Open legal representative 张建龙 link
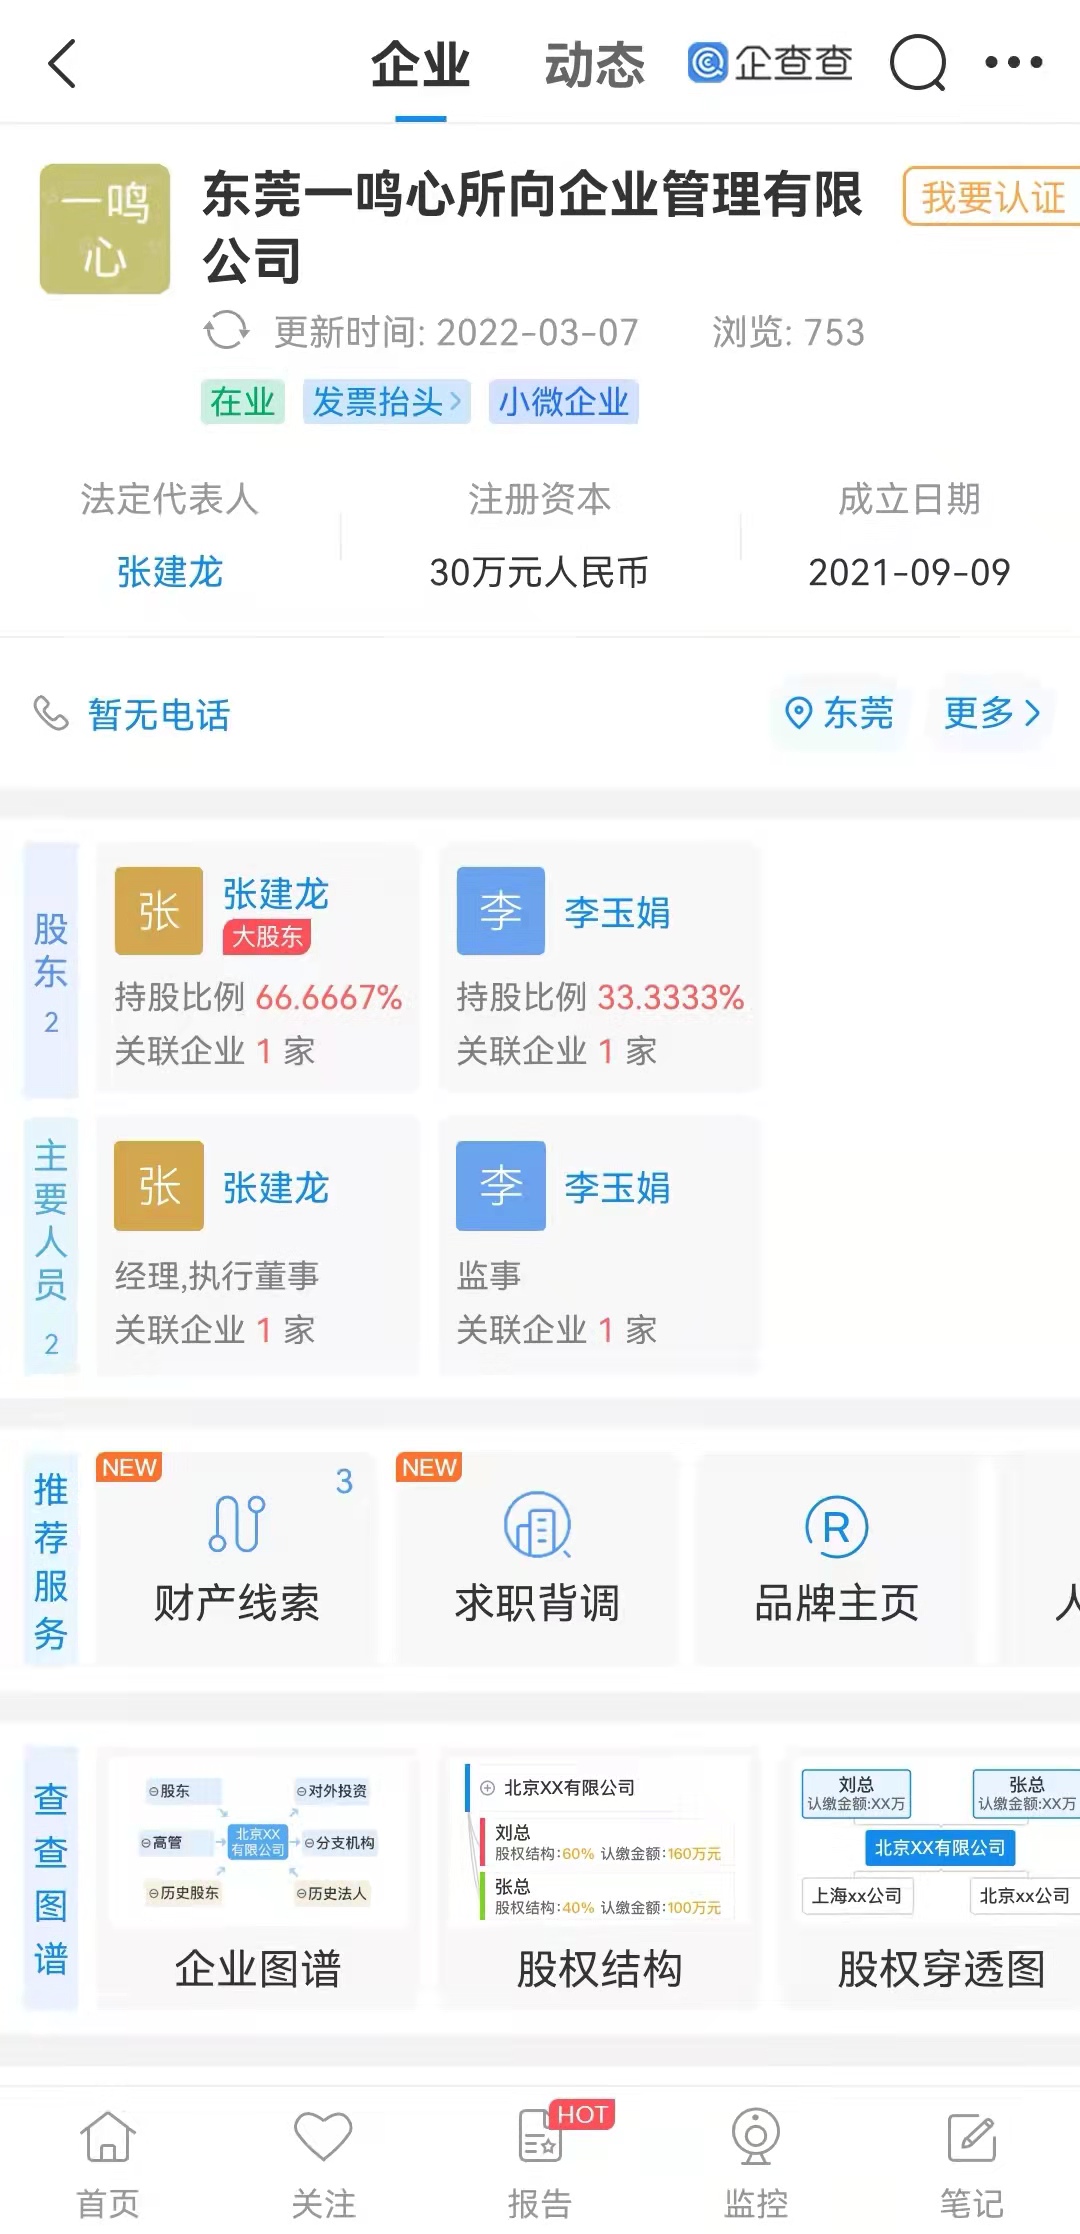 point(170,572)
